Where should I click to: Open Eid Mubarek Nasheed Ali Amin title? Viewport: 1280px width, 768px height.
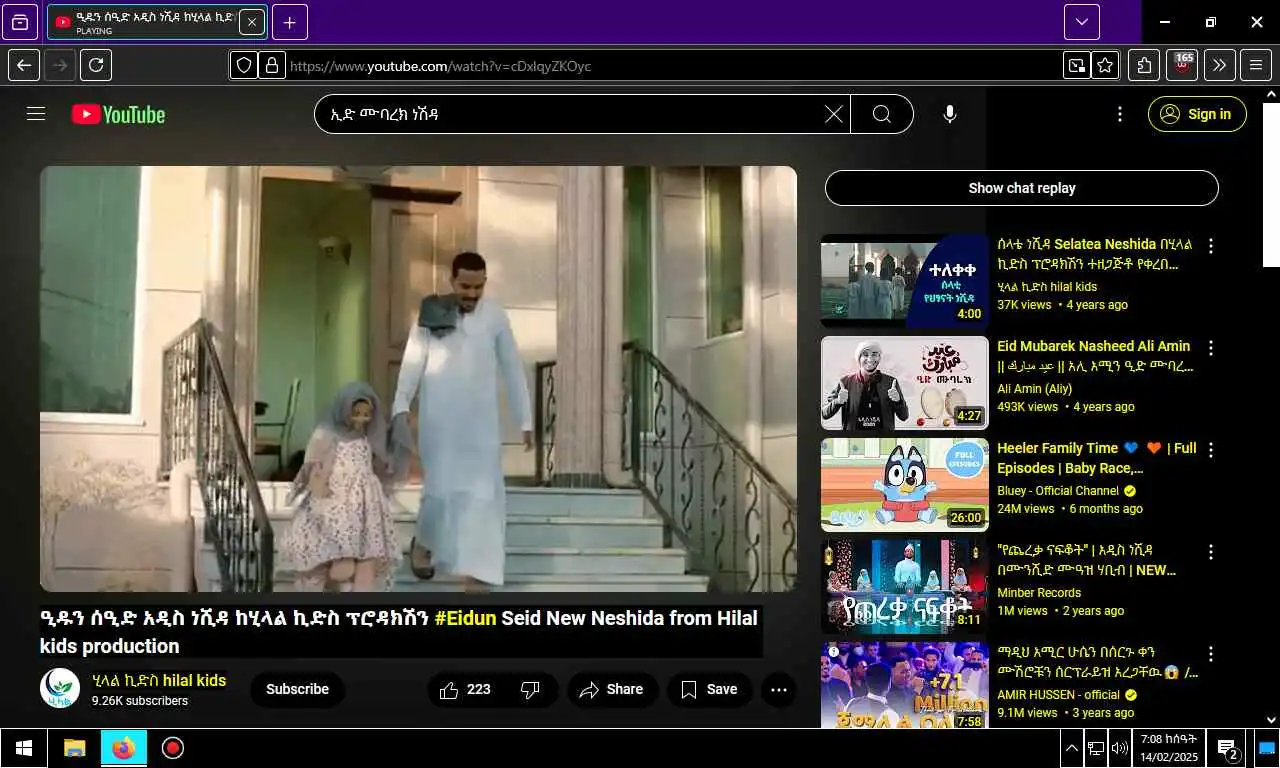[1094, 356]
